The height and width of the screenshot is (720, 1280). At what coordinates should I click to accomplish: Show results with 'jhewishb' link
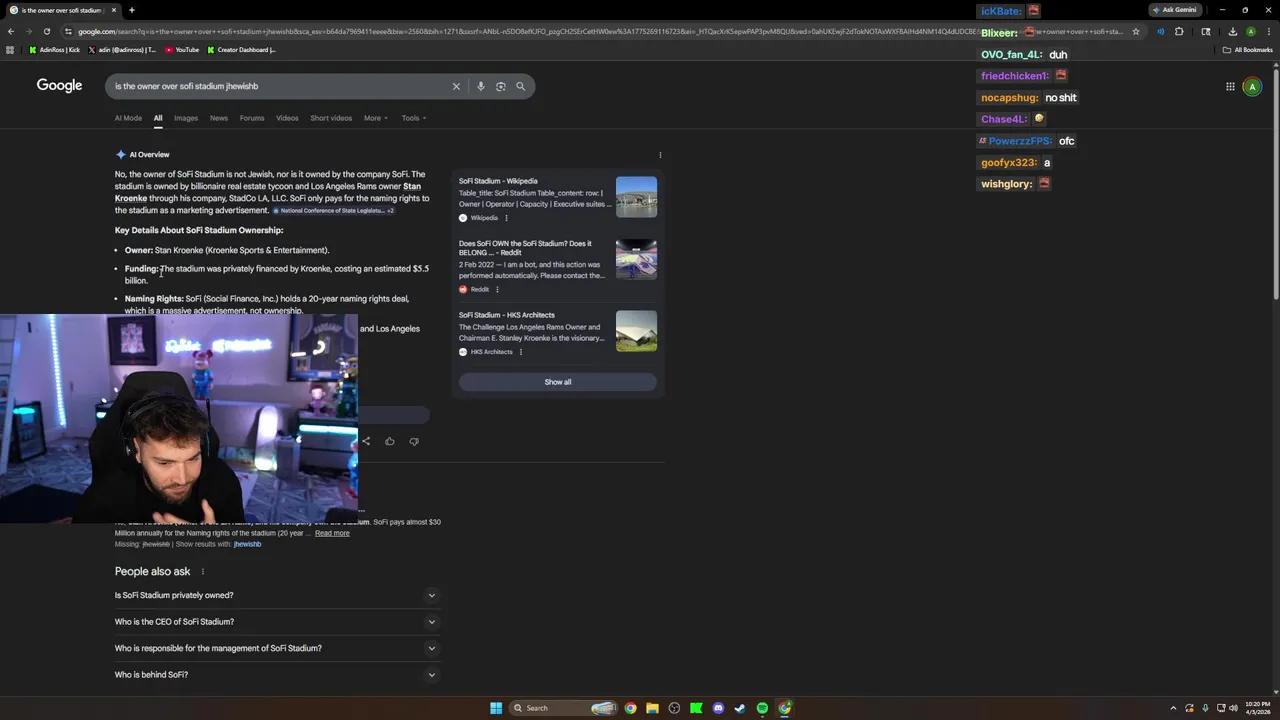pos(247,544)
